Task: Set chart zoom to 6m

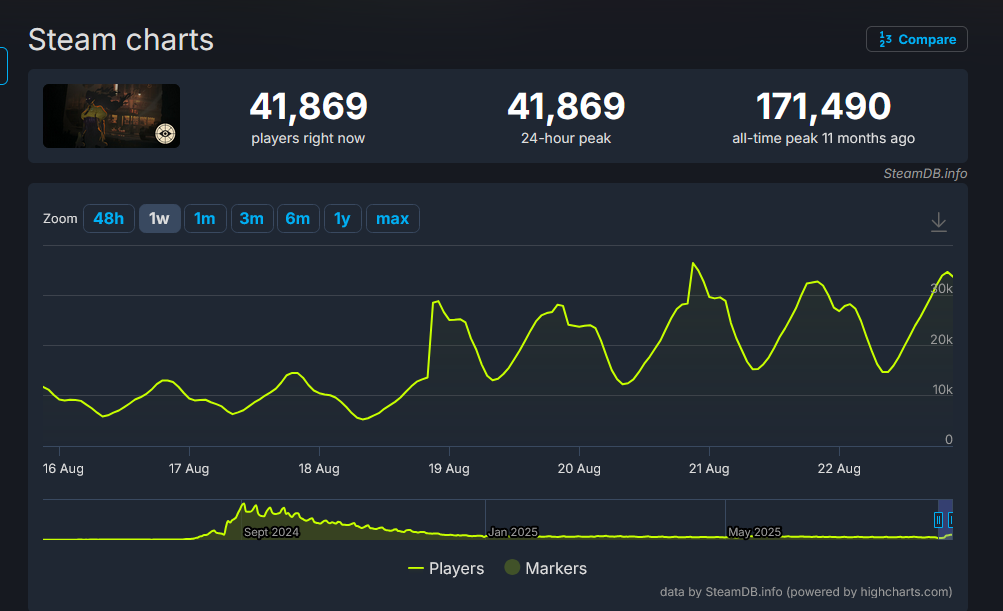Action: [x=297, y=219]
